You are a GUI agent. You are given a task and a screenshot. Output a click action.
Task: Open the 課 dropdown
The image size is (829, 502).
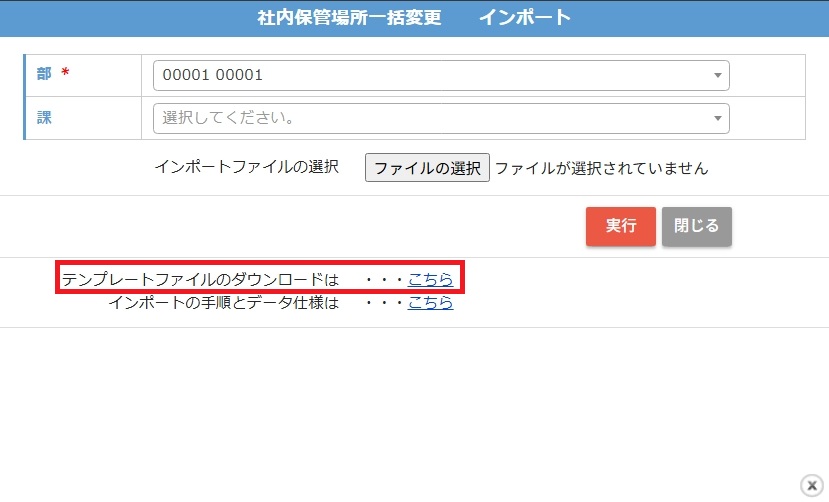pos(430,118)
